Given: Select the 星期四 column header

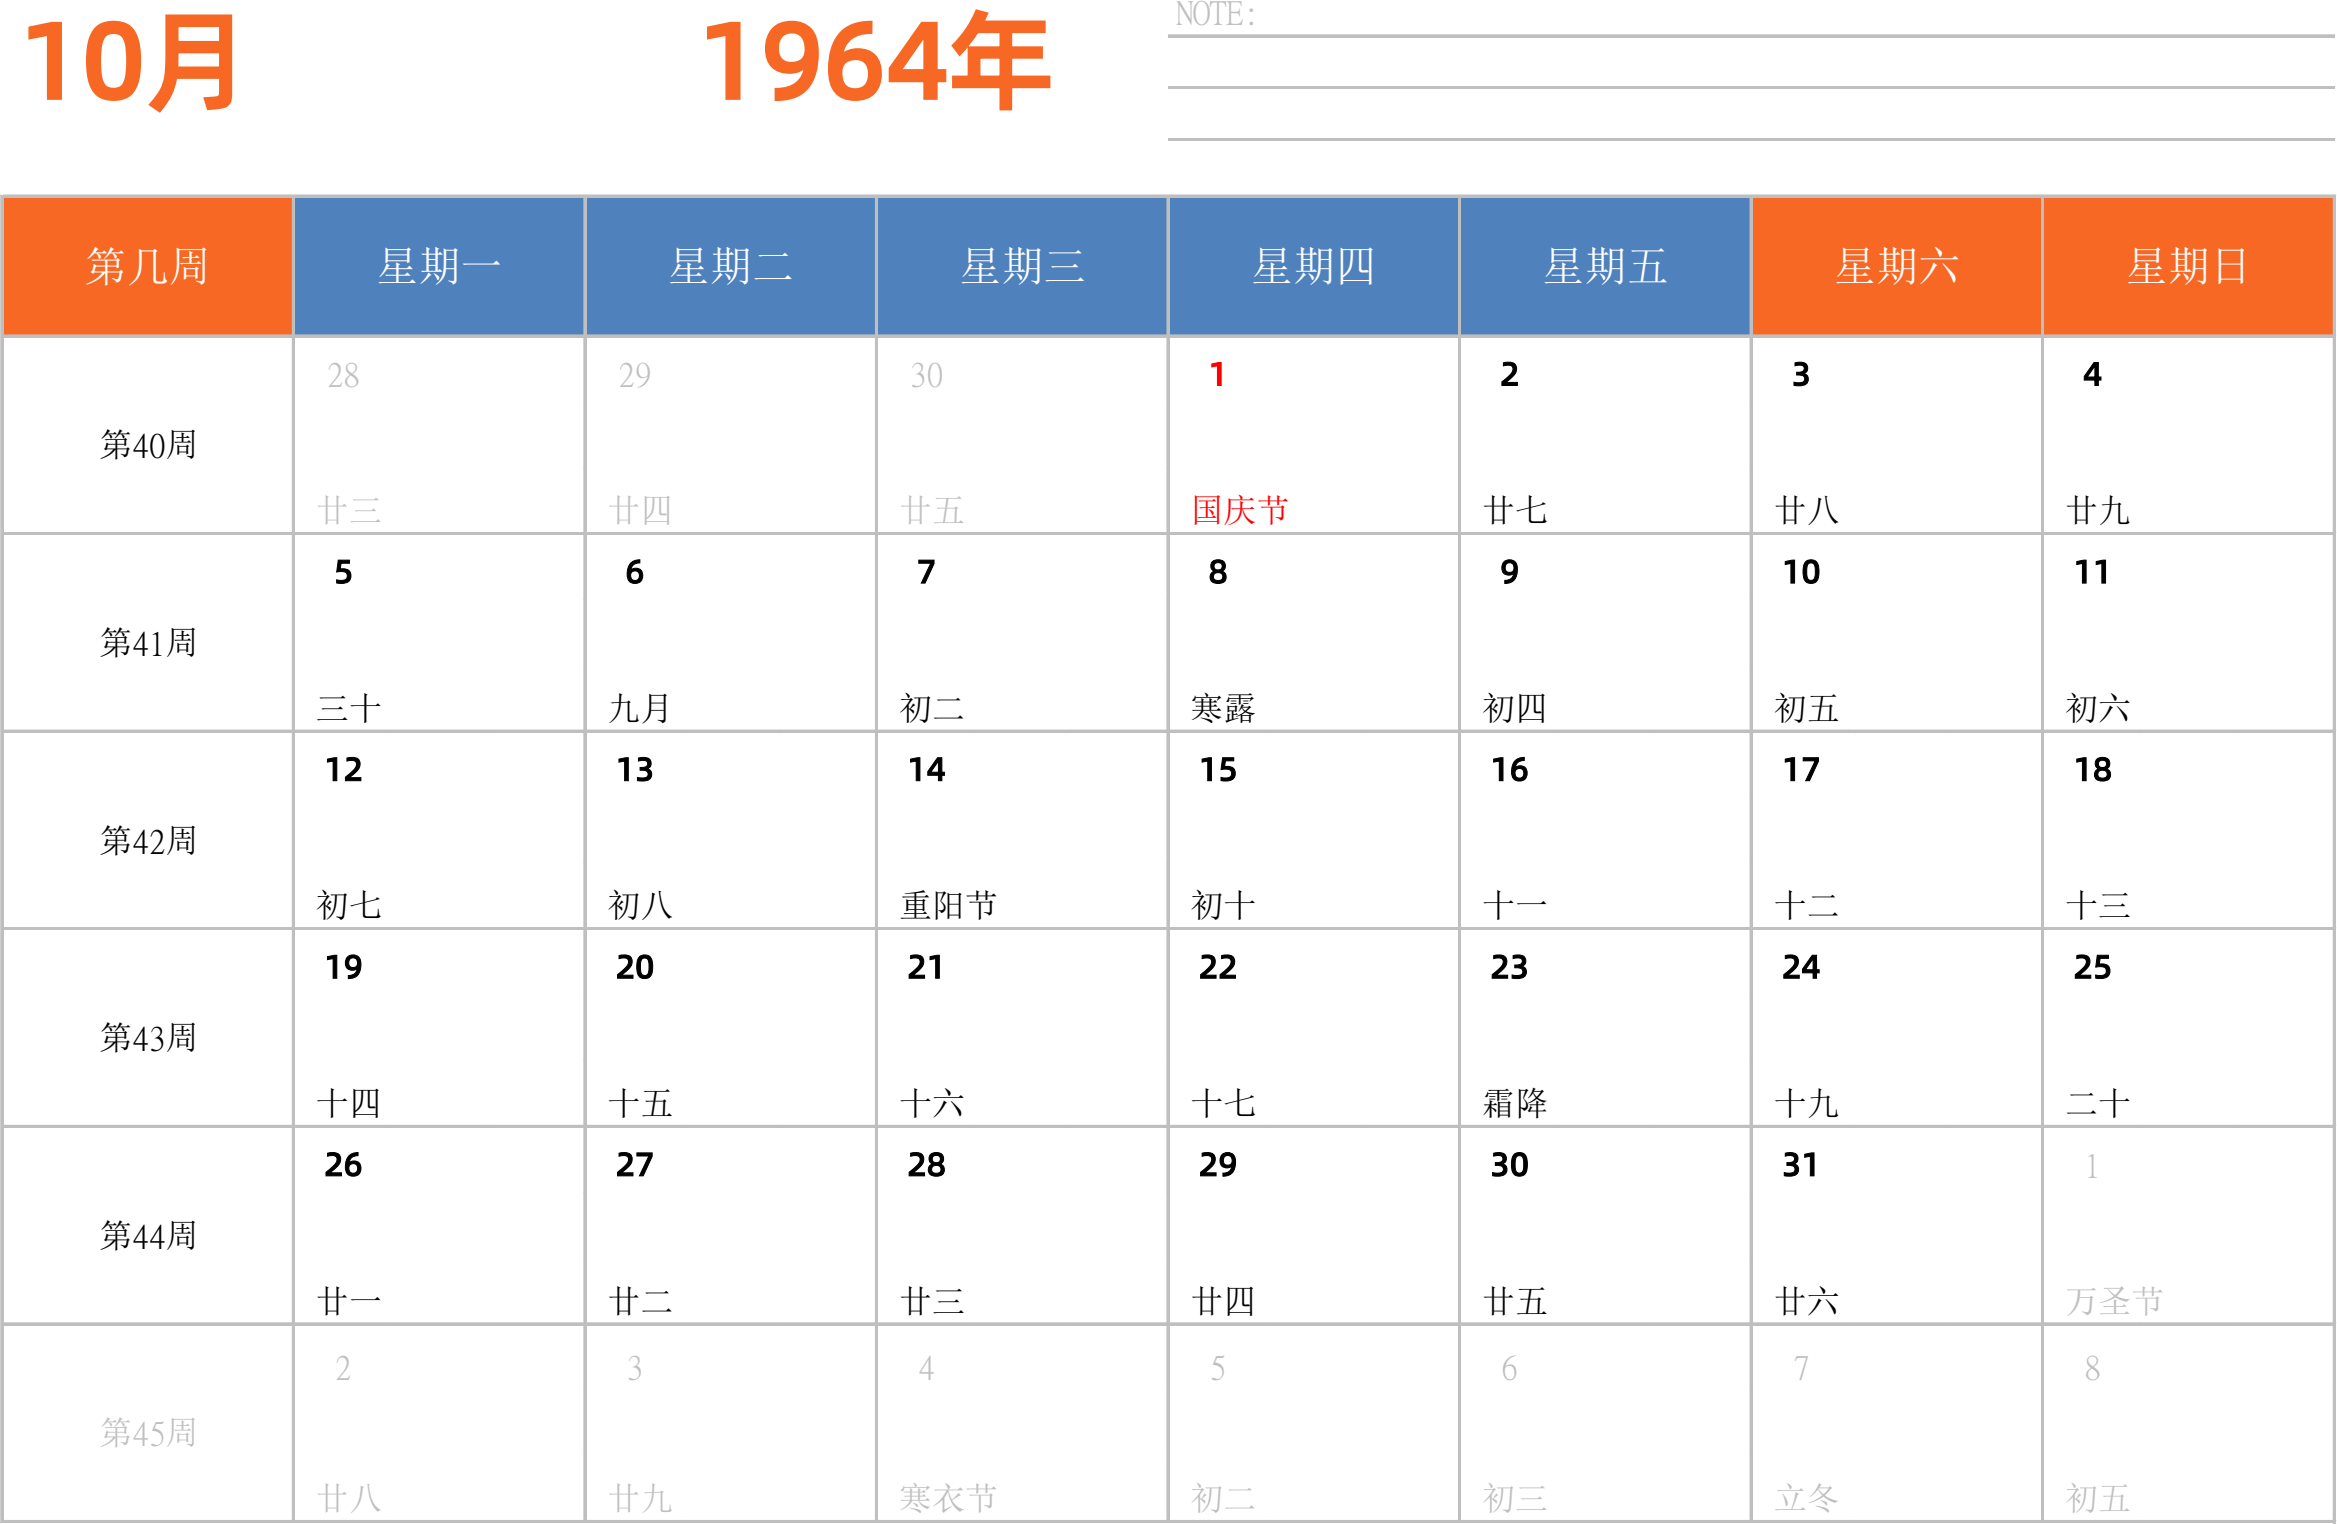Looking at the screenshot, I should pyautogui.click(x=1314, y=266).
